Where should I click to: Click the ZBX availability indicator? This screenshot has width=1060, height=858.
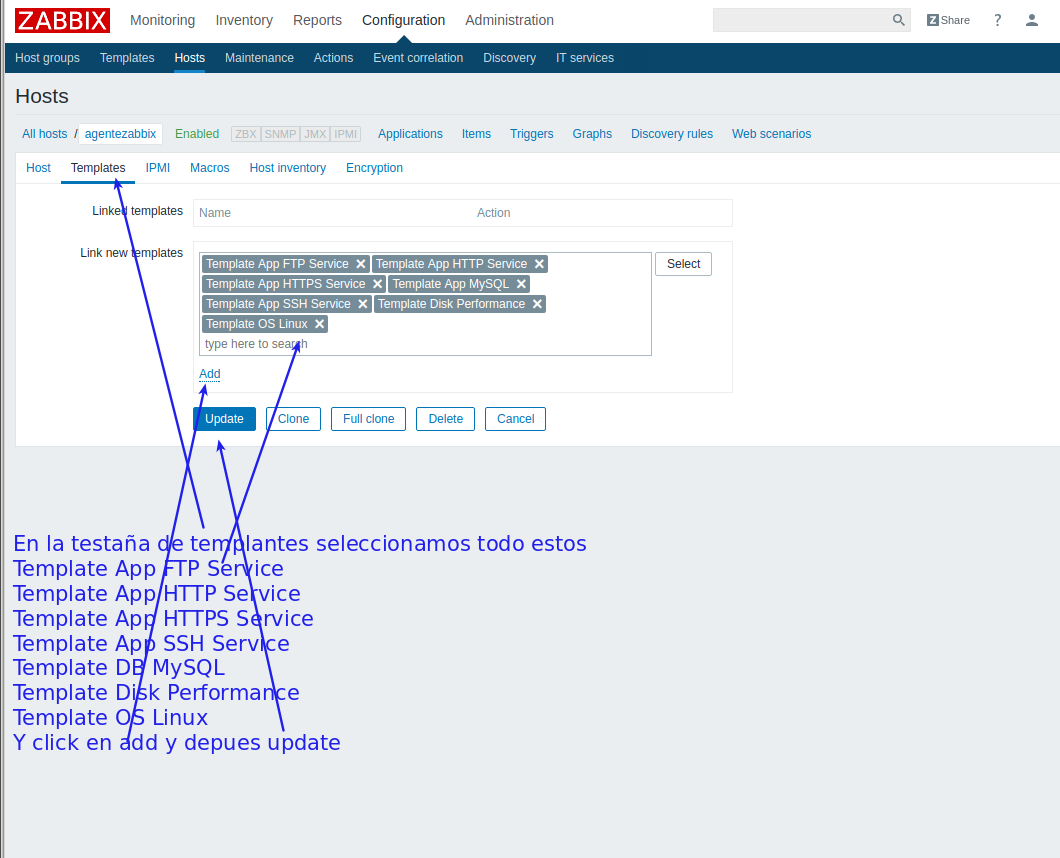[245, 134]
